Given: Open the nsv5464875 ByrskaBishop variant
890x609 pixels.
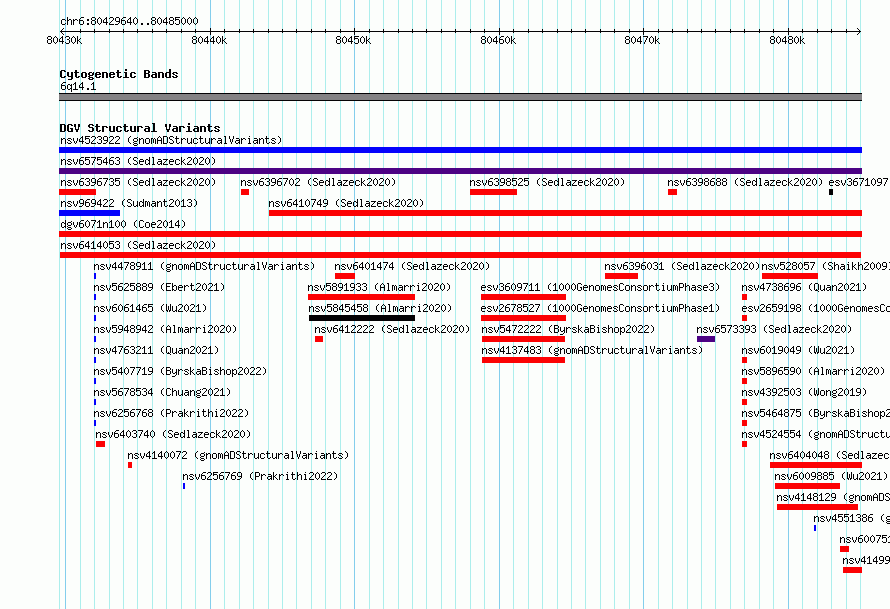Looking at the screenshot, I should click(x=816, y=413).
